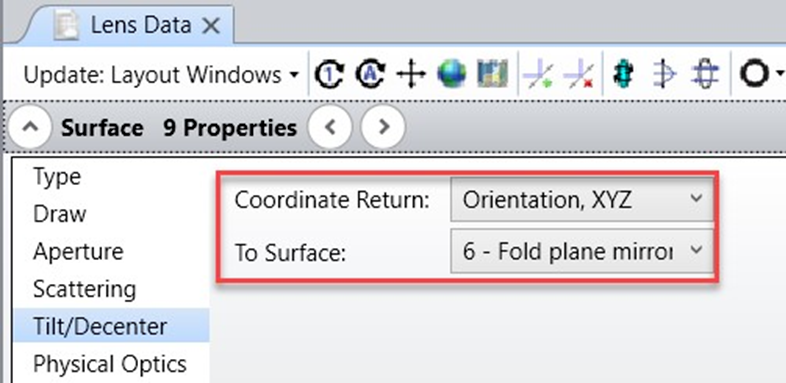Click the teal surface icon in toolbar
The image size is (786, 383).
point(623,75)
